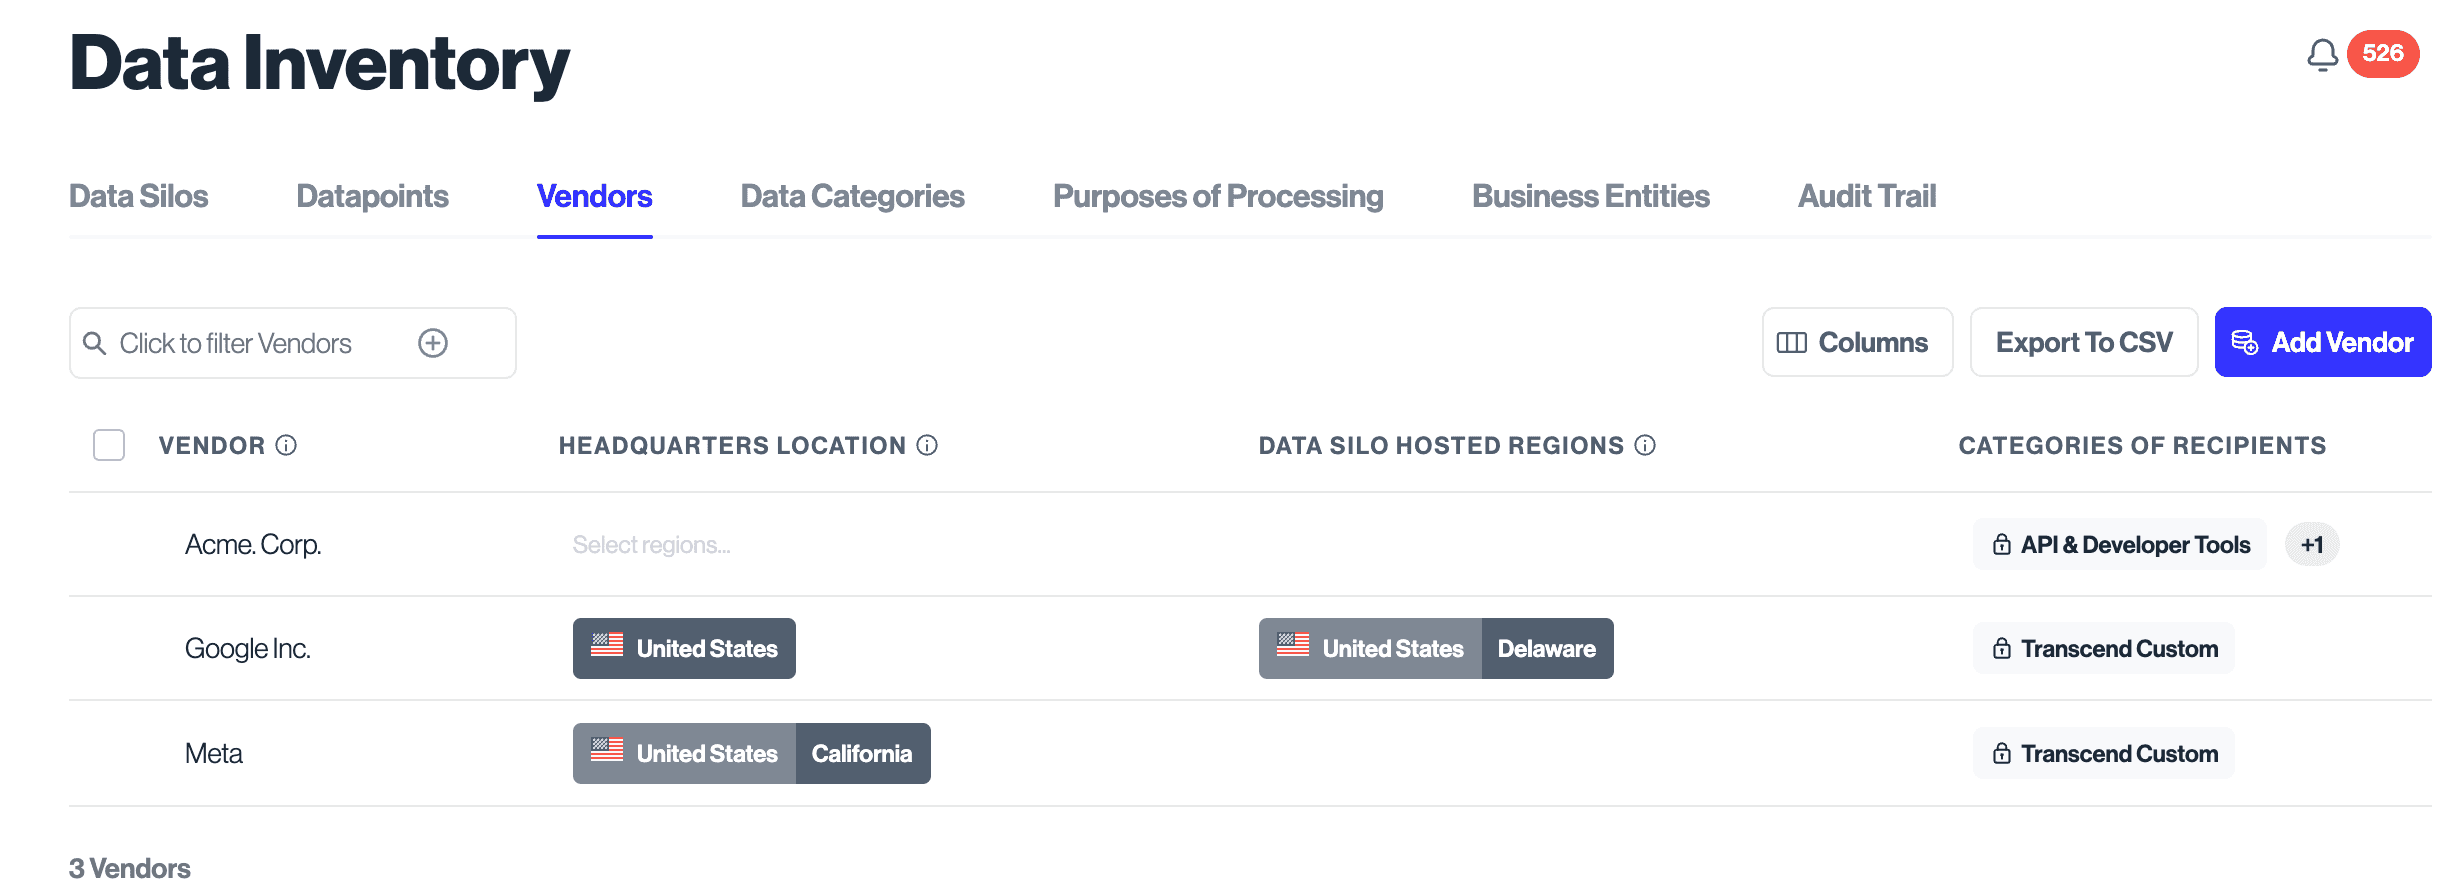The image size is (2460, 896).
Task: Open Select regions dropdown for Acme Corp.
Action: (x=651, y=545)
